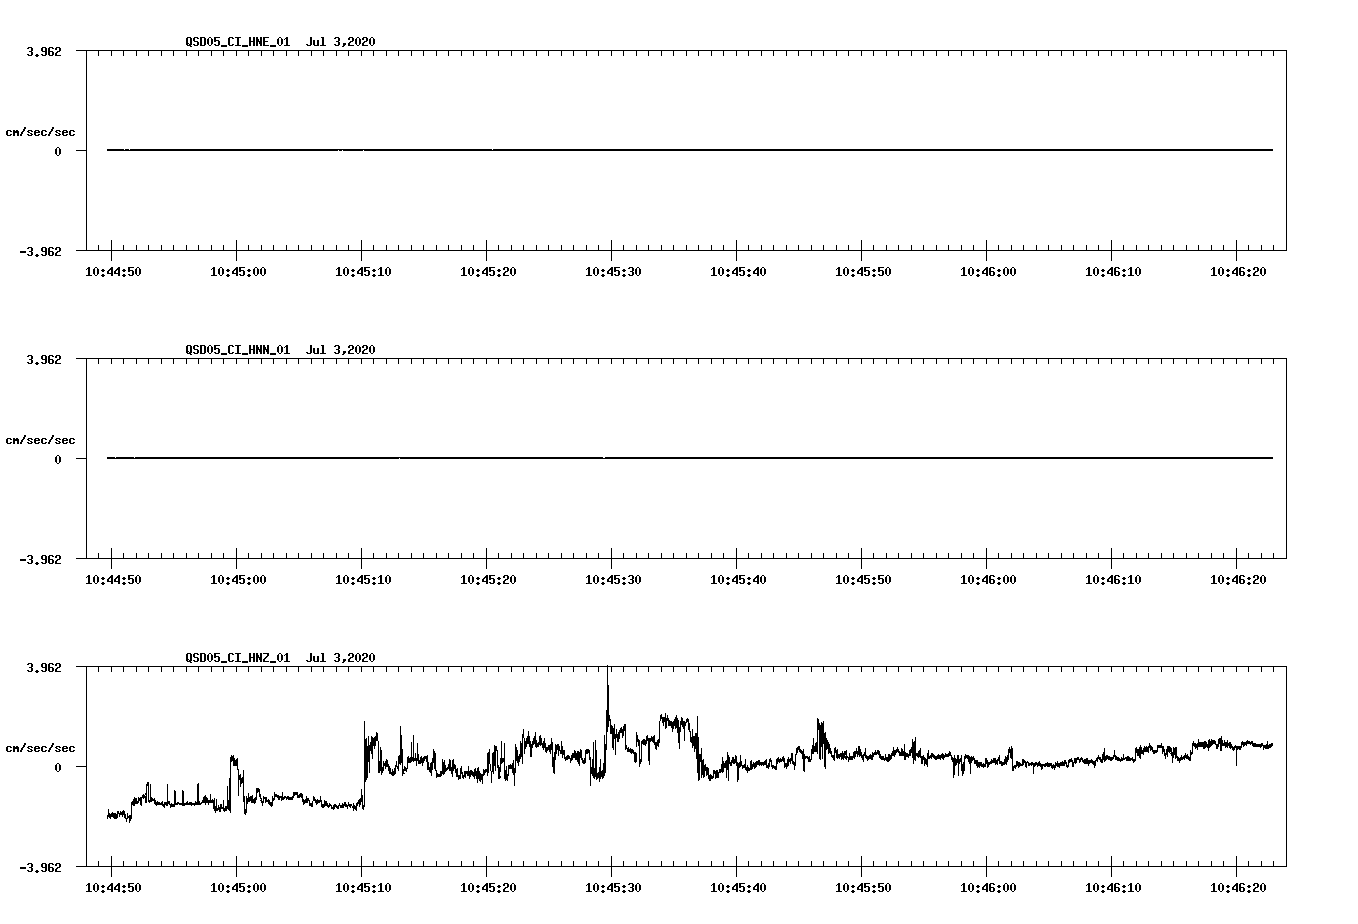The width and height of the screenshot is (1358, 924).
Task: Click the zero label on HNZ plot axis
Action: (x=58, y=767)
